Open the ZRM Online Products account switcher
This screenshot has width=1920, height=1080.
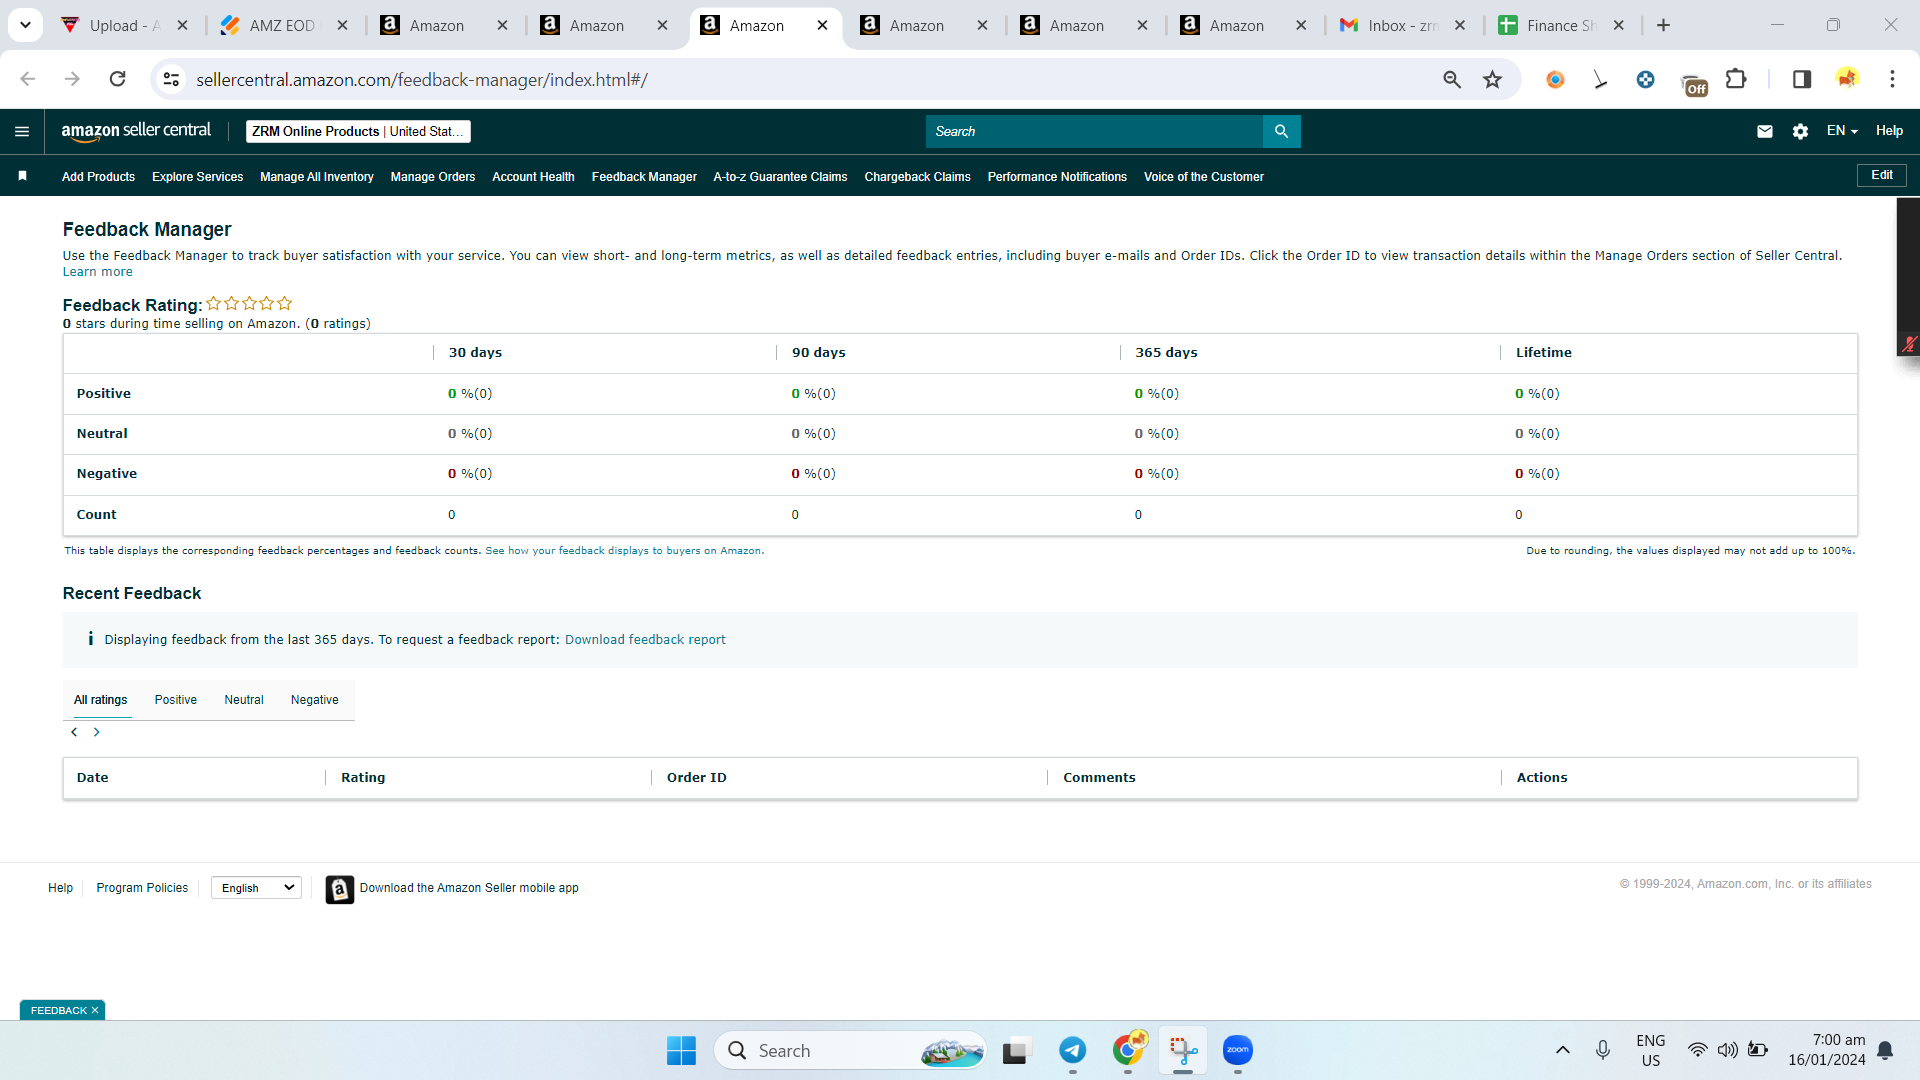coord(358,131)
